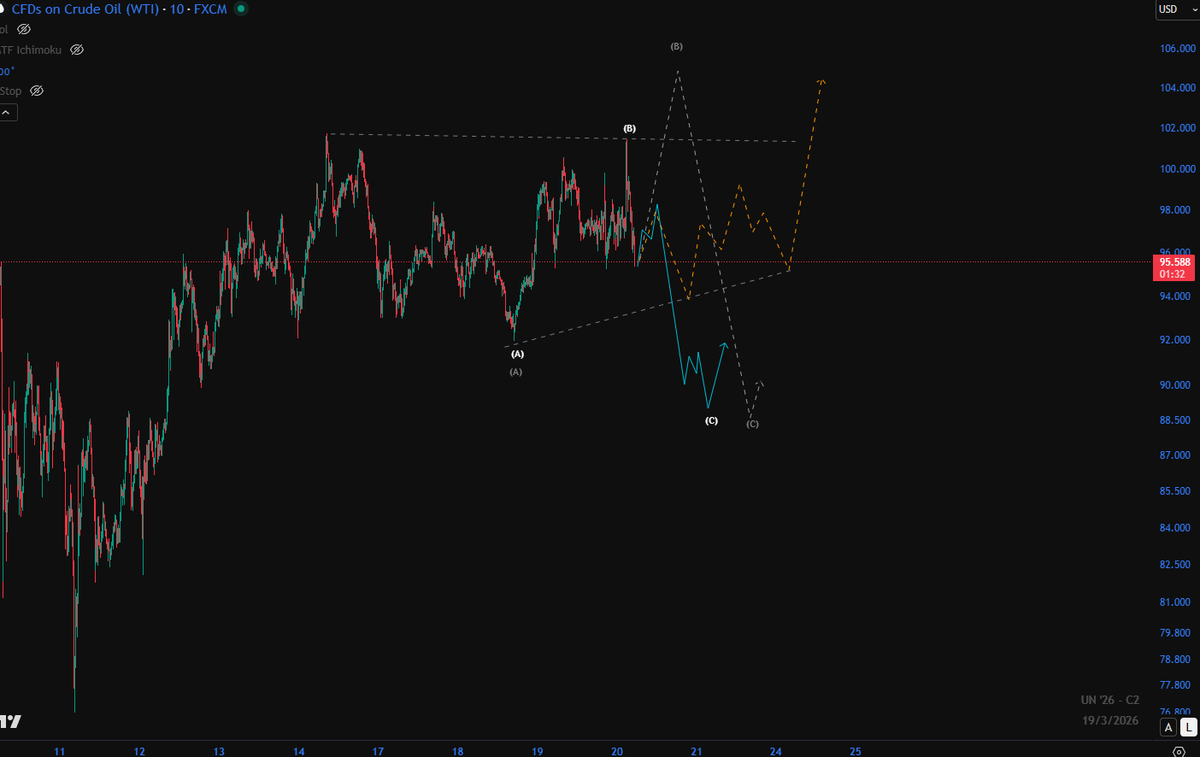
Task: Click date 11 on the time axis
Action: 60,751
